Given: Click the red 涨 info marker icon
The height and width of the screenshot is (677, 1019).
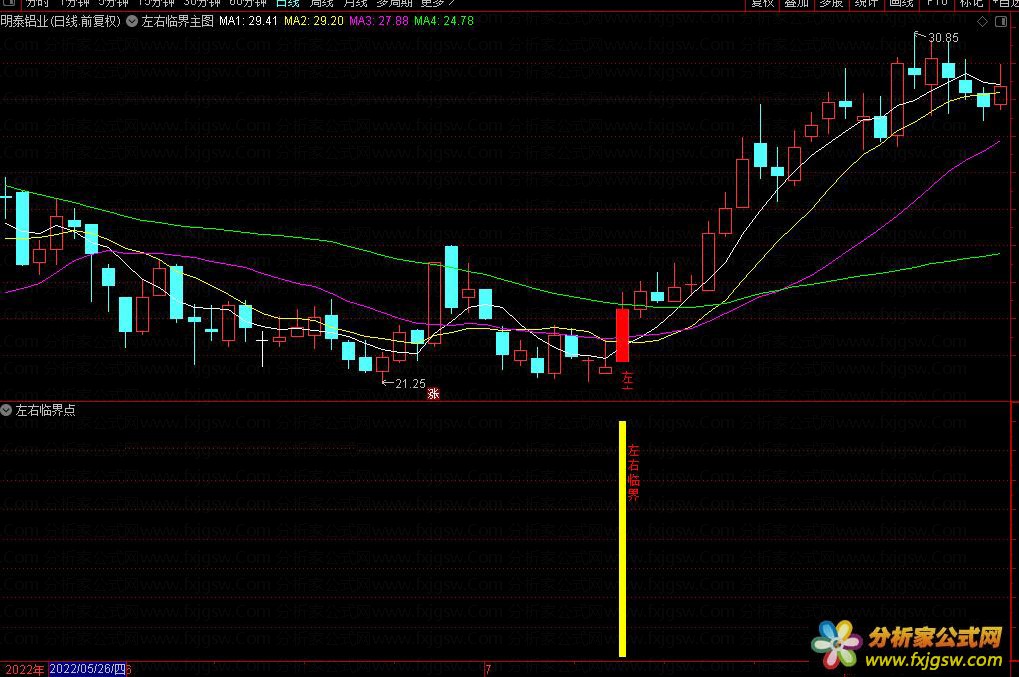Looking at the screenshot, I should [x=433, y=394].
